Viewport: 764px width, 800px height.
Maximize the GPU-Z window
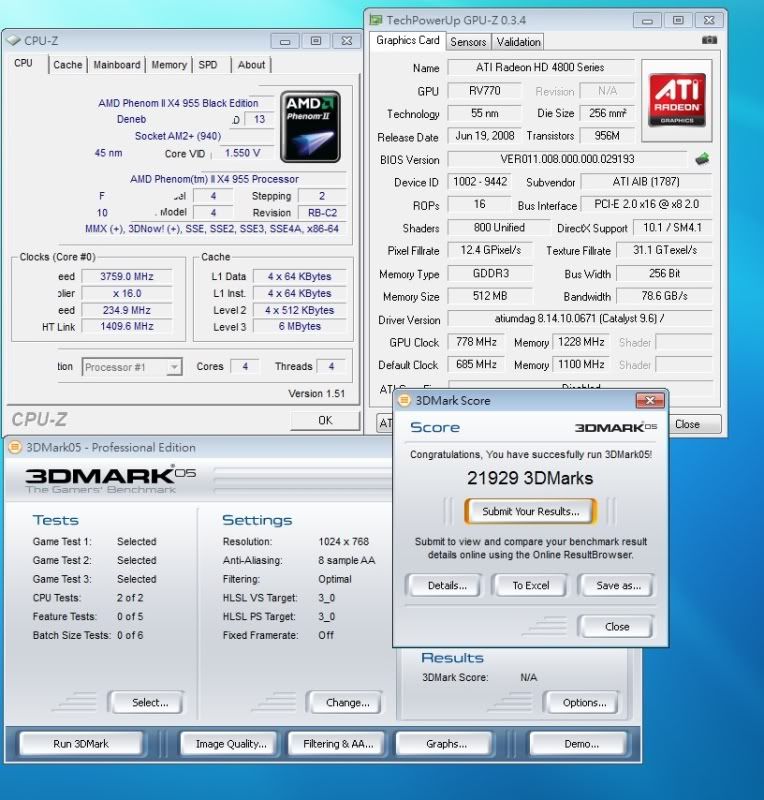pos(678,20)
